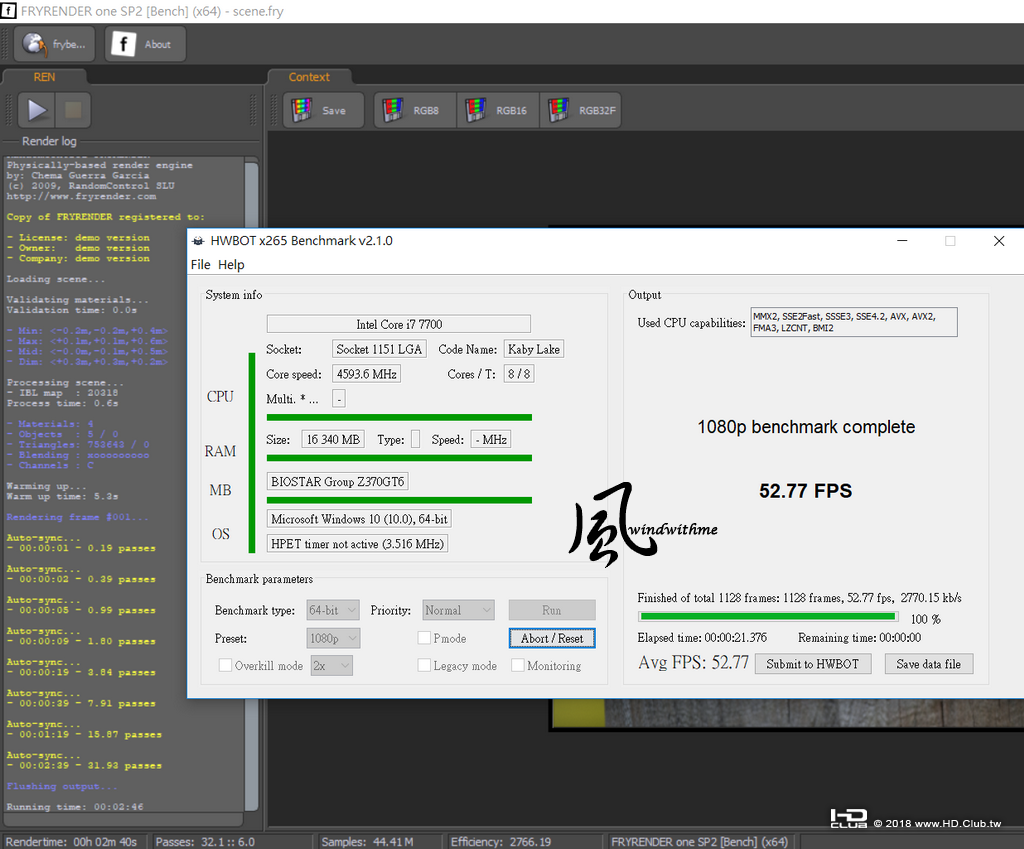
Task: Open the About button in Fryrender
Action: 145,44
